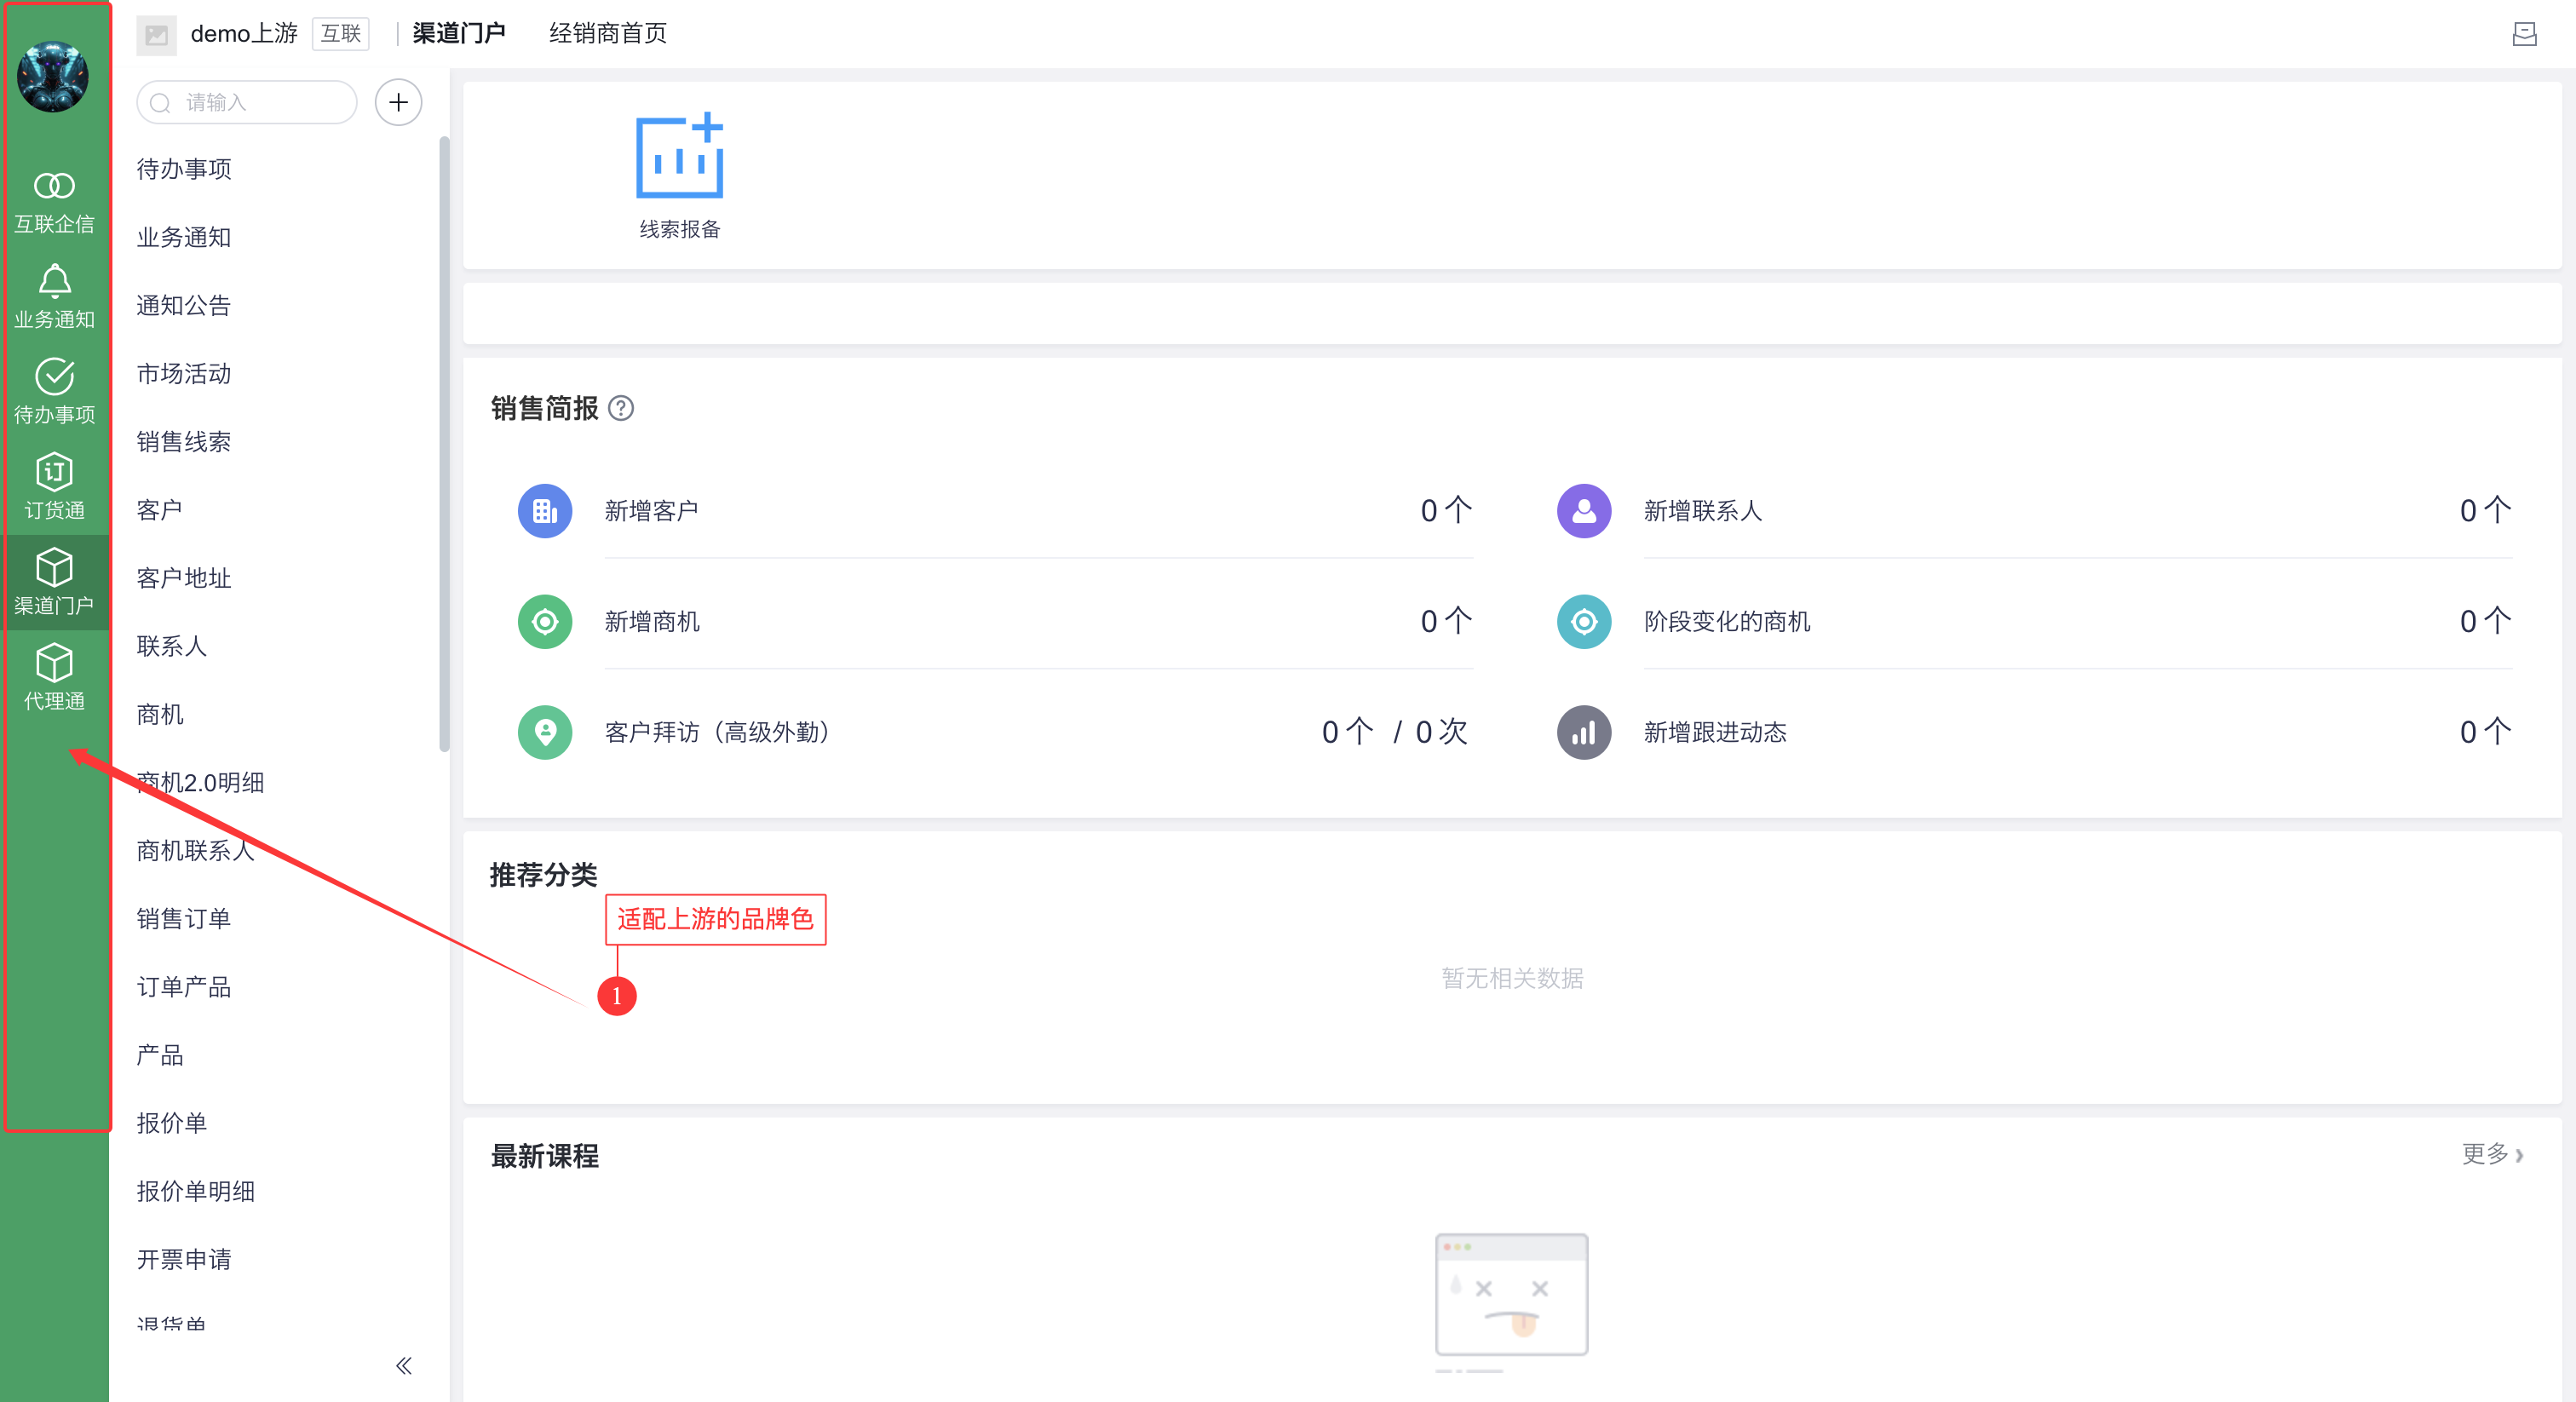Click the 阶段变化的商机 label
This screenshot has width=2576, height=1402.
tap(1728, 622)
